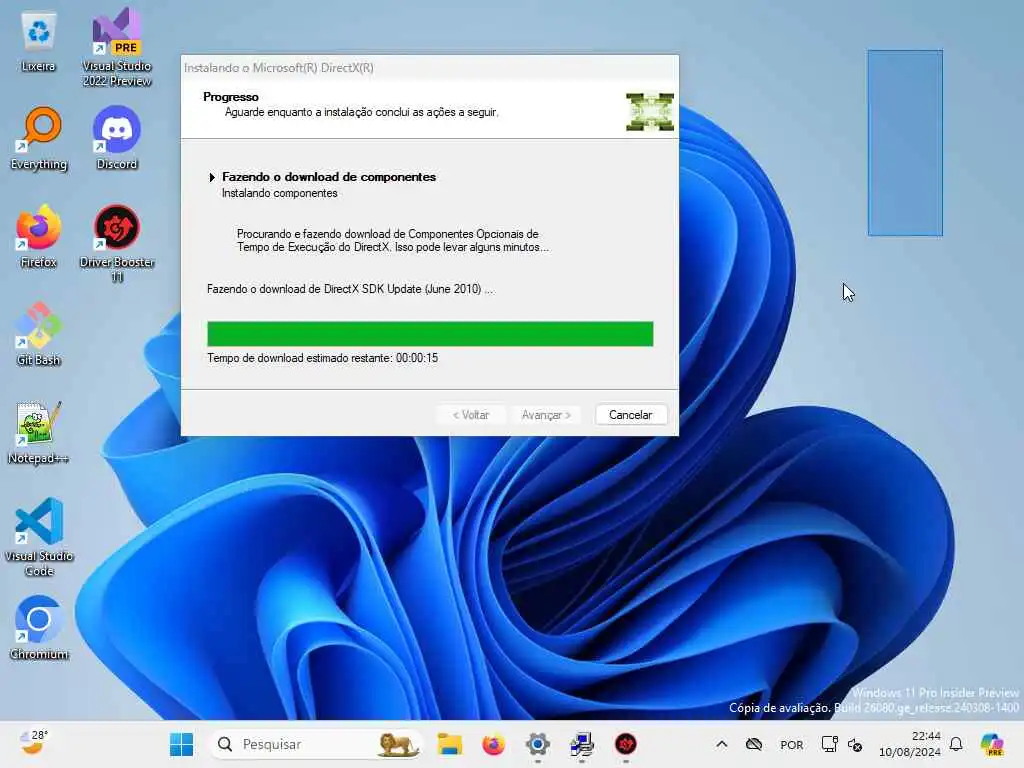Click the Pesquisar taskbar search field

tap(316, 744)
